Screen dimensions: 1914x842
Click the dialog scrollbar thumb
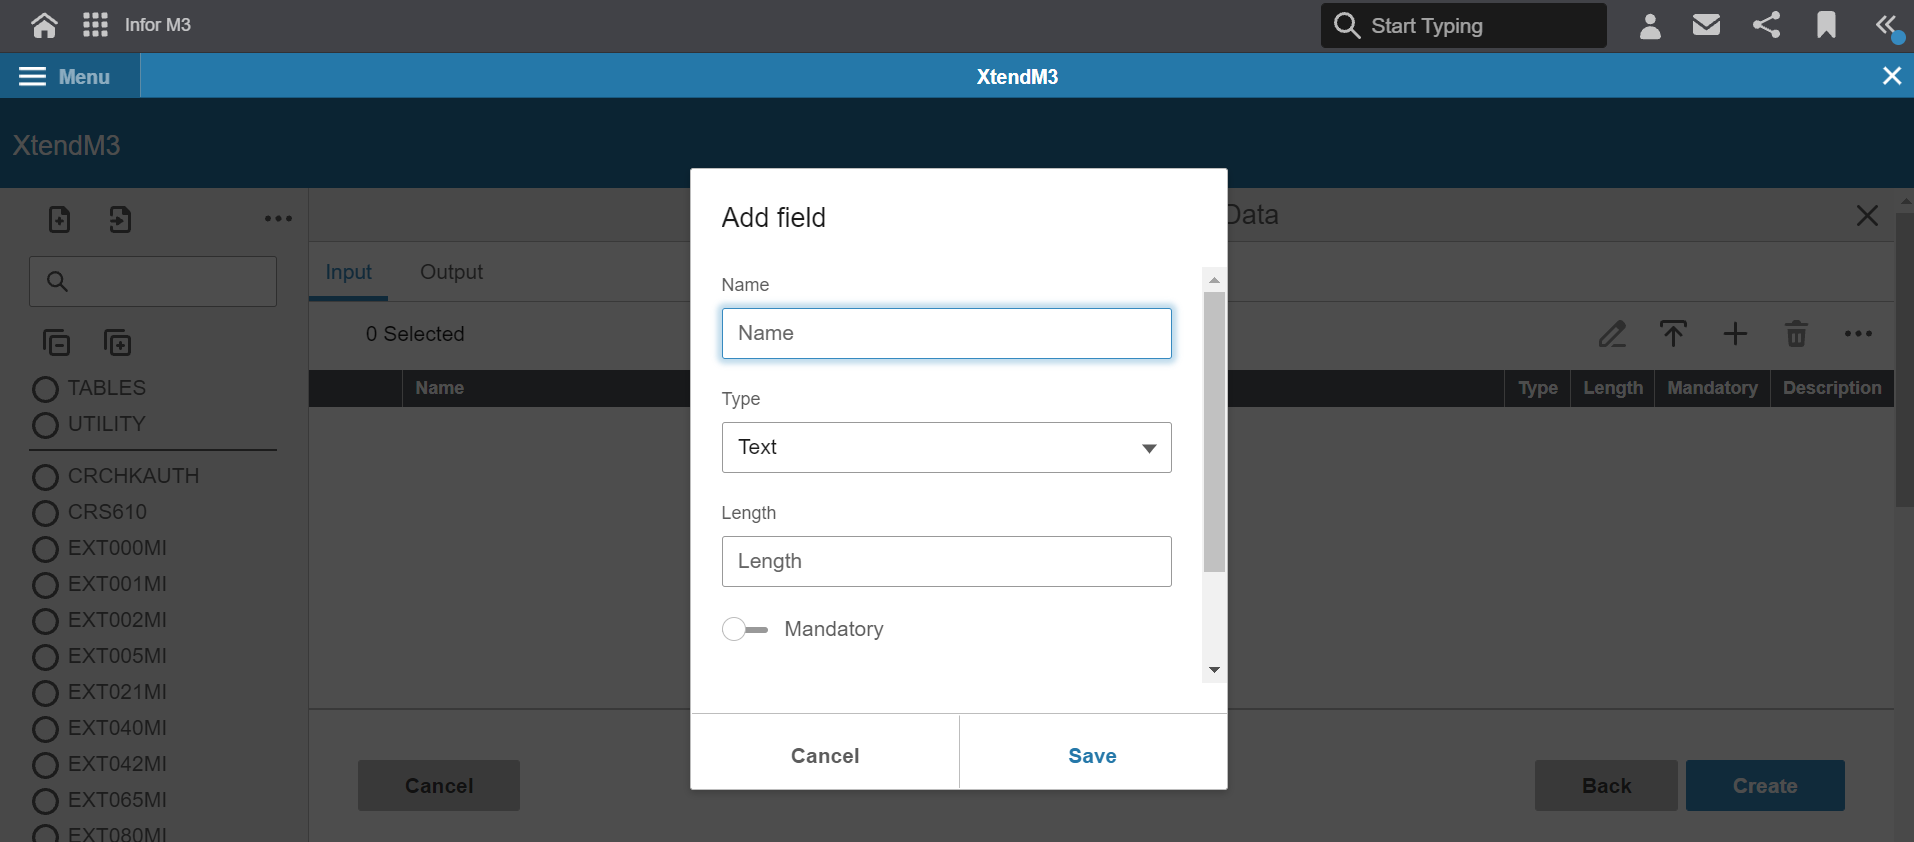[1214, 432]
